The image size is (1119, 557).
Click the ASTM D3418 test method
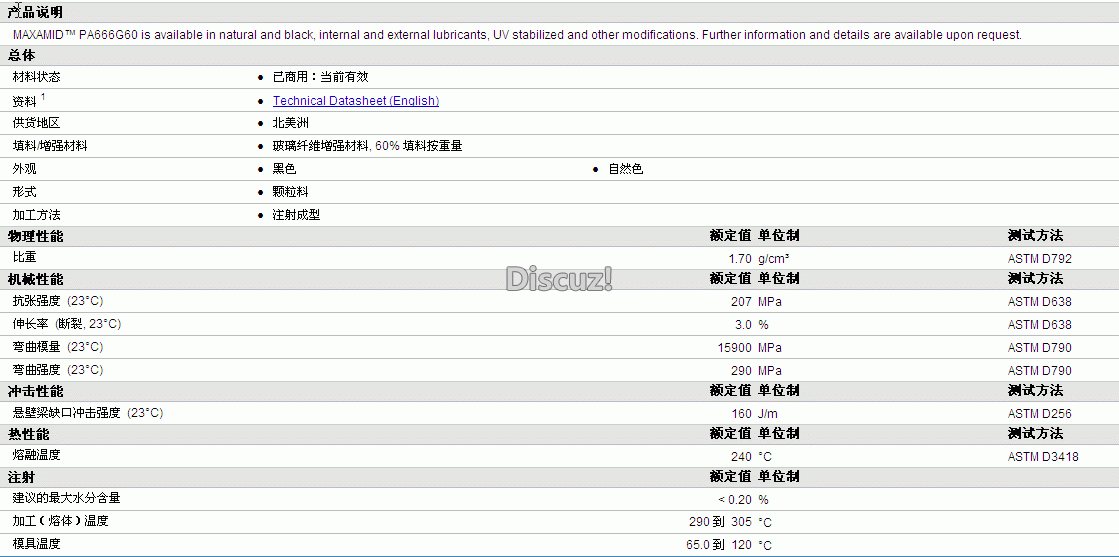pyautogui.click(x=1043, y=456)
